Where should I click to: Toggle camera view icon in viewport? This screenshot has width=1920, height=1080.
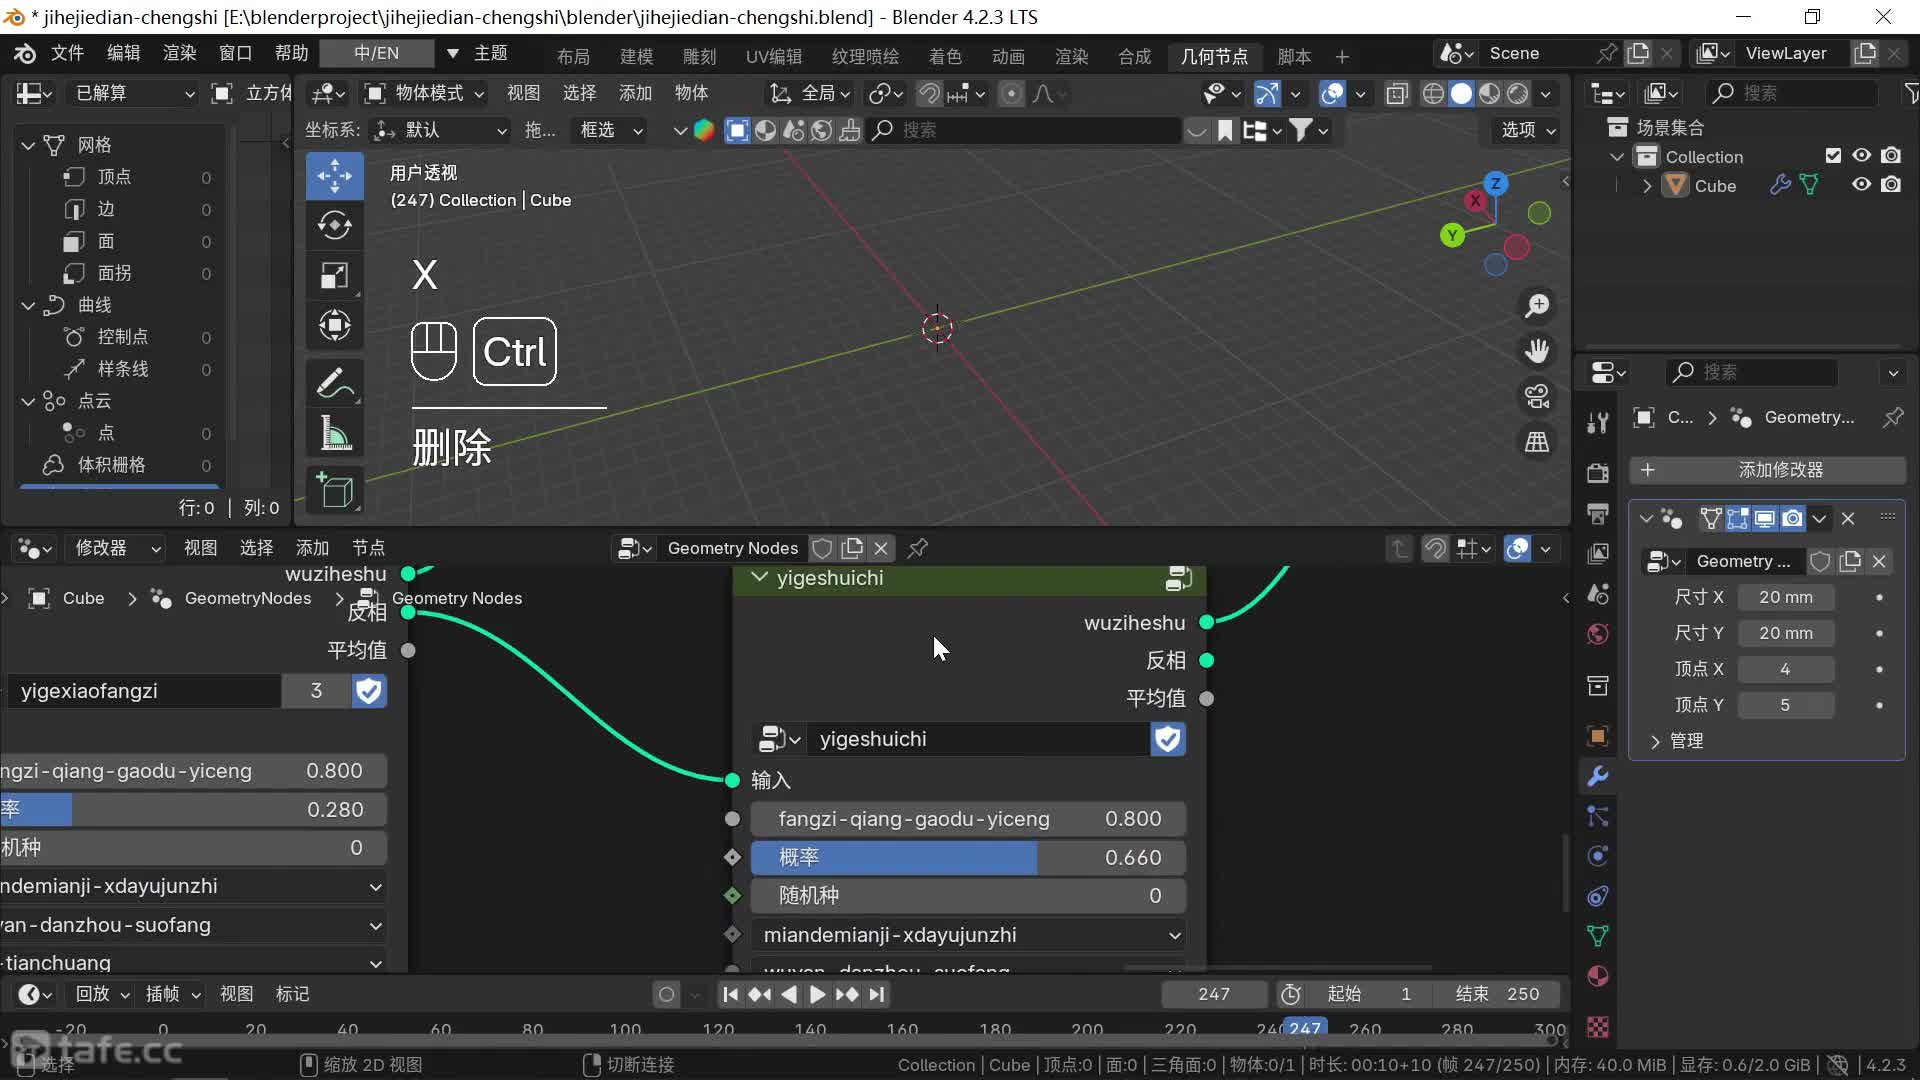pyautogui.click(x=1537, y=396)
